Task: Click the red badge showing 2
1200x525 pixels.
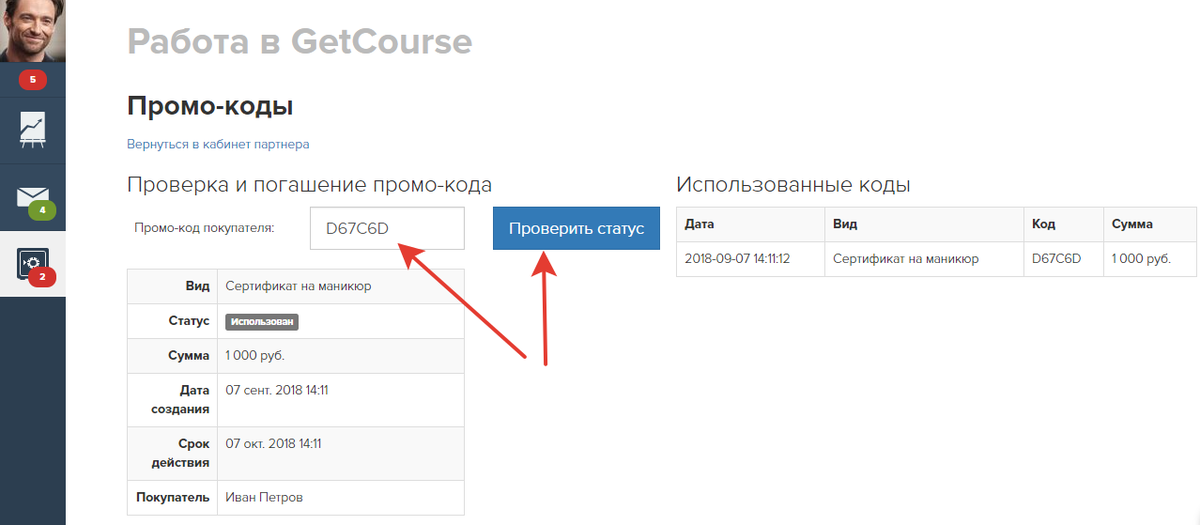Action: (x=42, y=277)
